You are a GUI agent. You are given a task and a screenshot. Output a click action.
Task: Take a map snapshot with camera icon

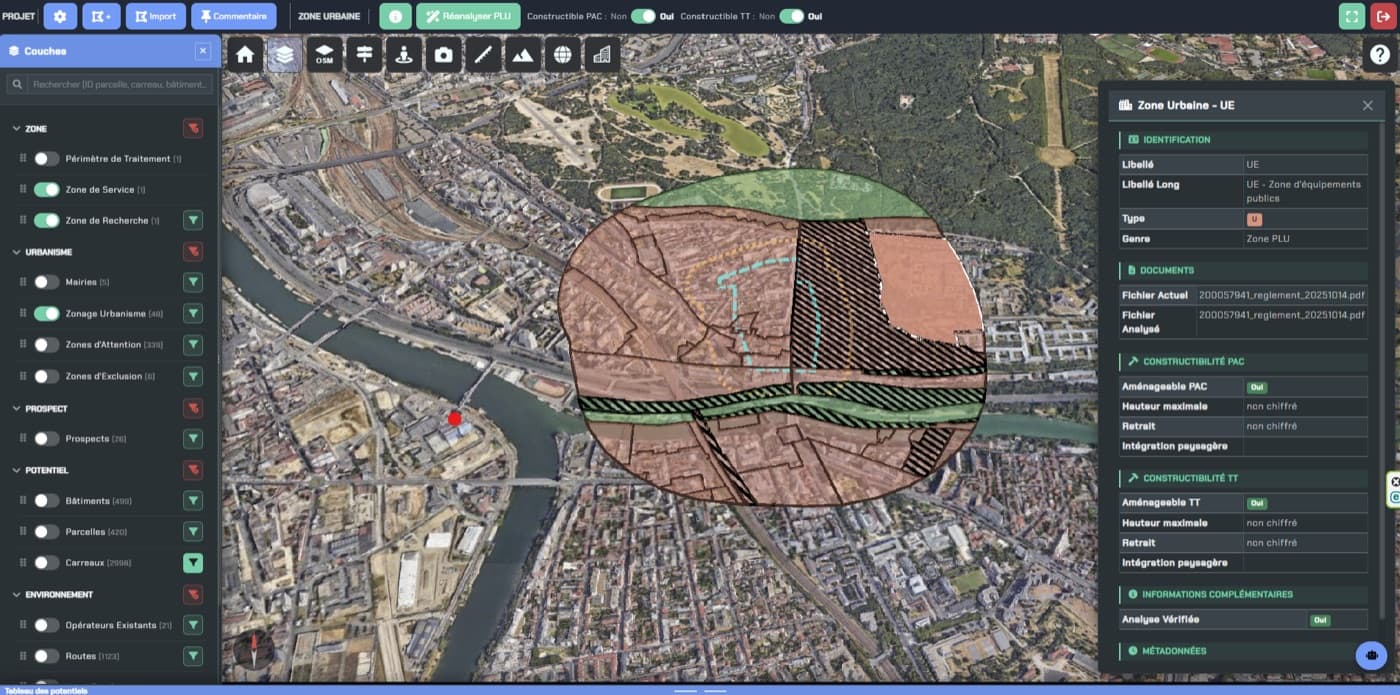(443, 55)
